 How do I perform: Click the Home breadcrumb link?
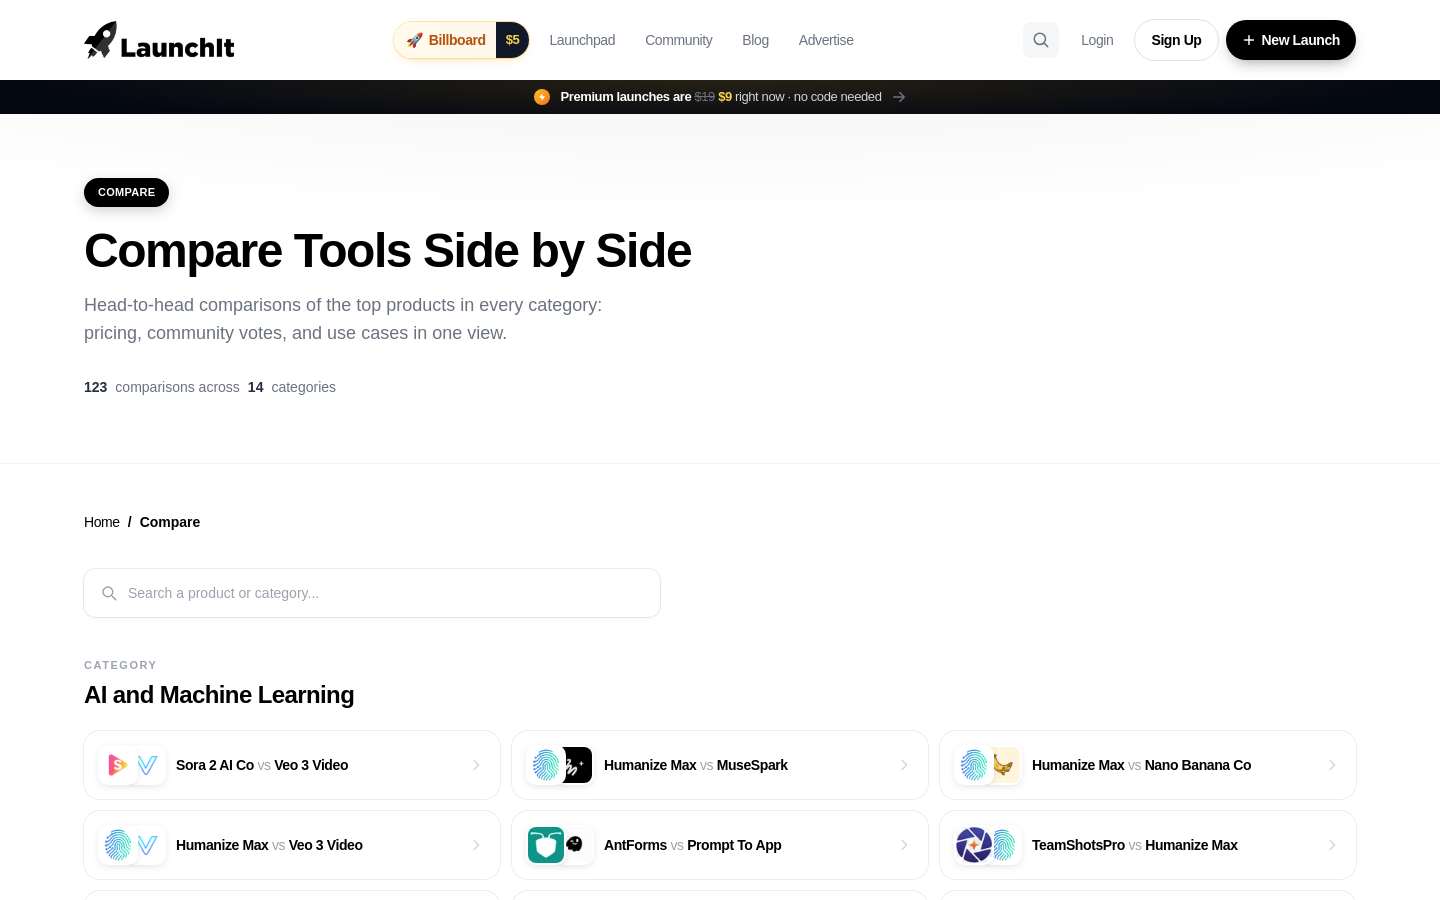pyautogui.click(x=102, y=522)
